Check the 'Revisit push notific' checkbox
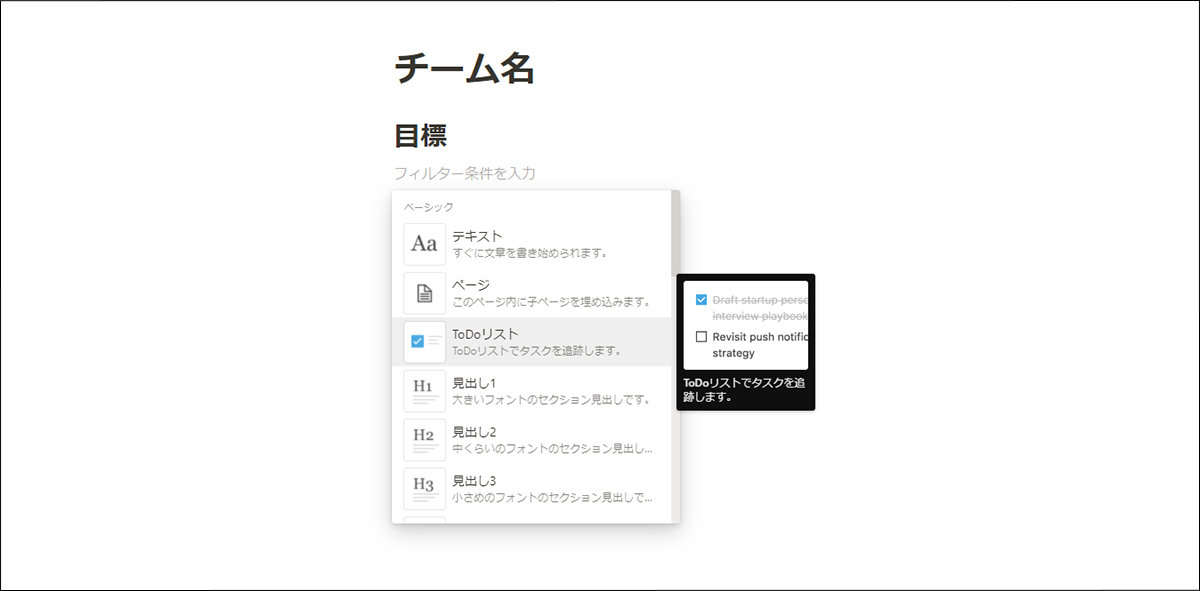This screenshot has height=591, width=1200. (701, 337)
